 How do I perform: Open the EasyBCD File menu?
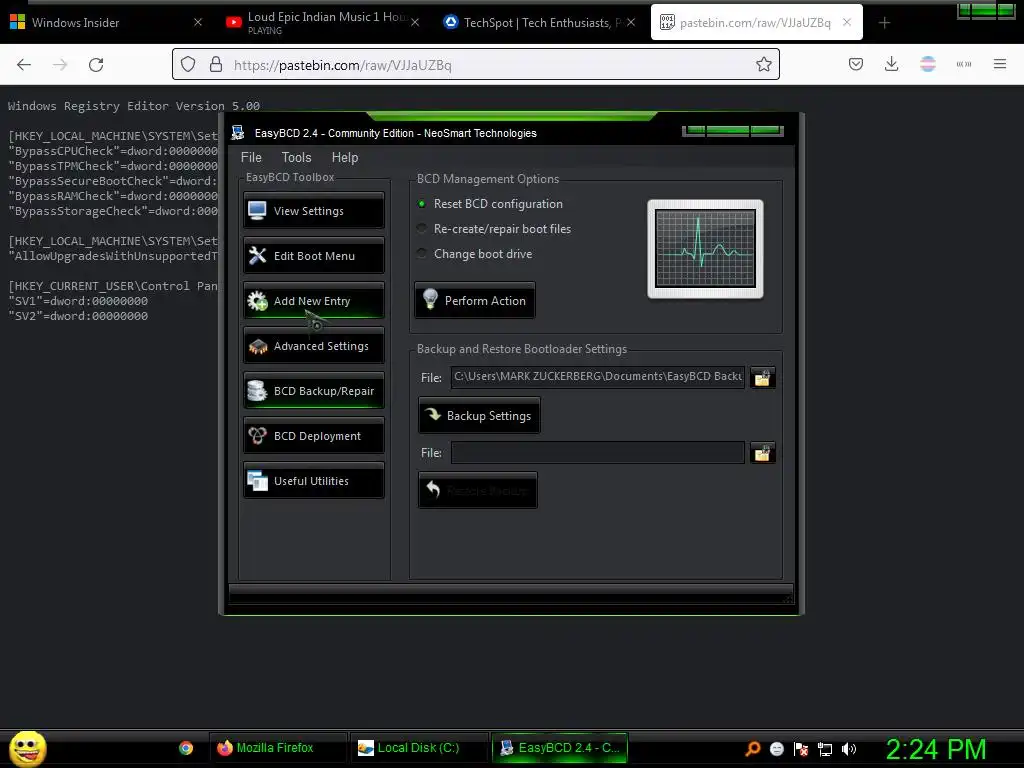tap(251, 157)
